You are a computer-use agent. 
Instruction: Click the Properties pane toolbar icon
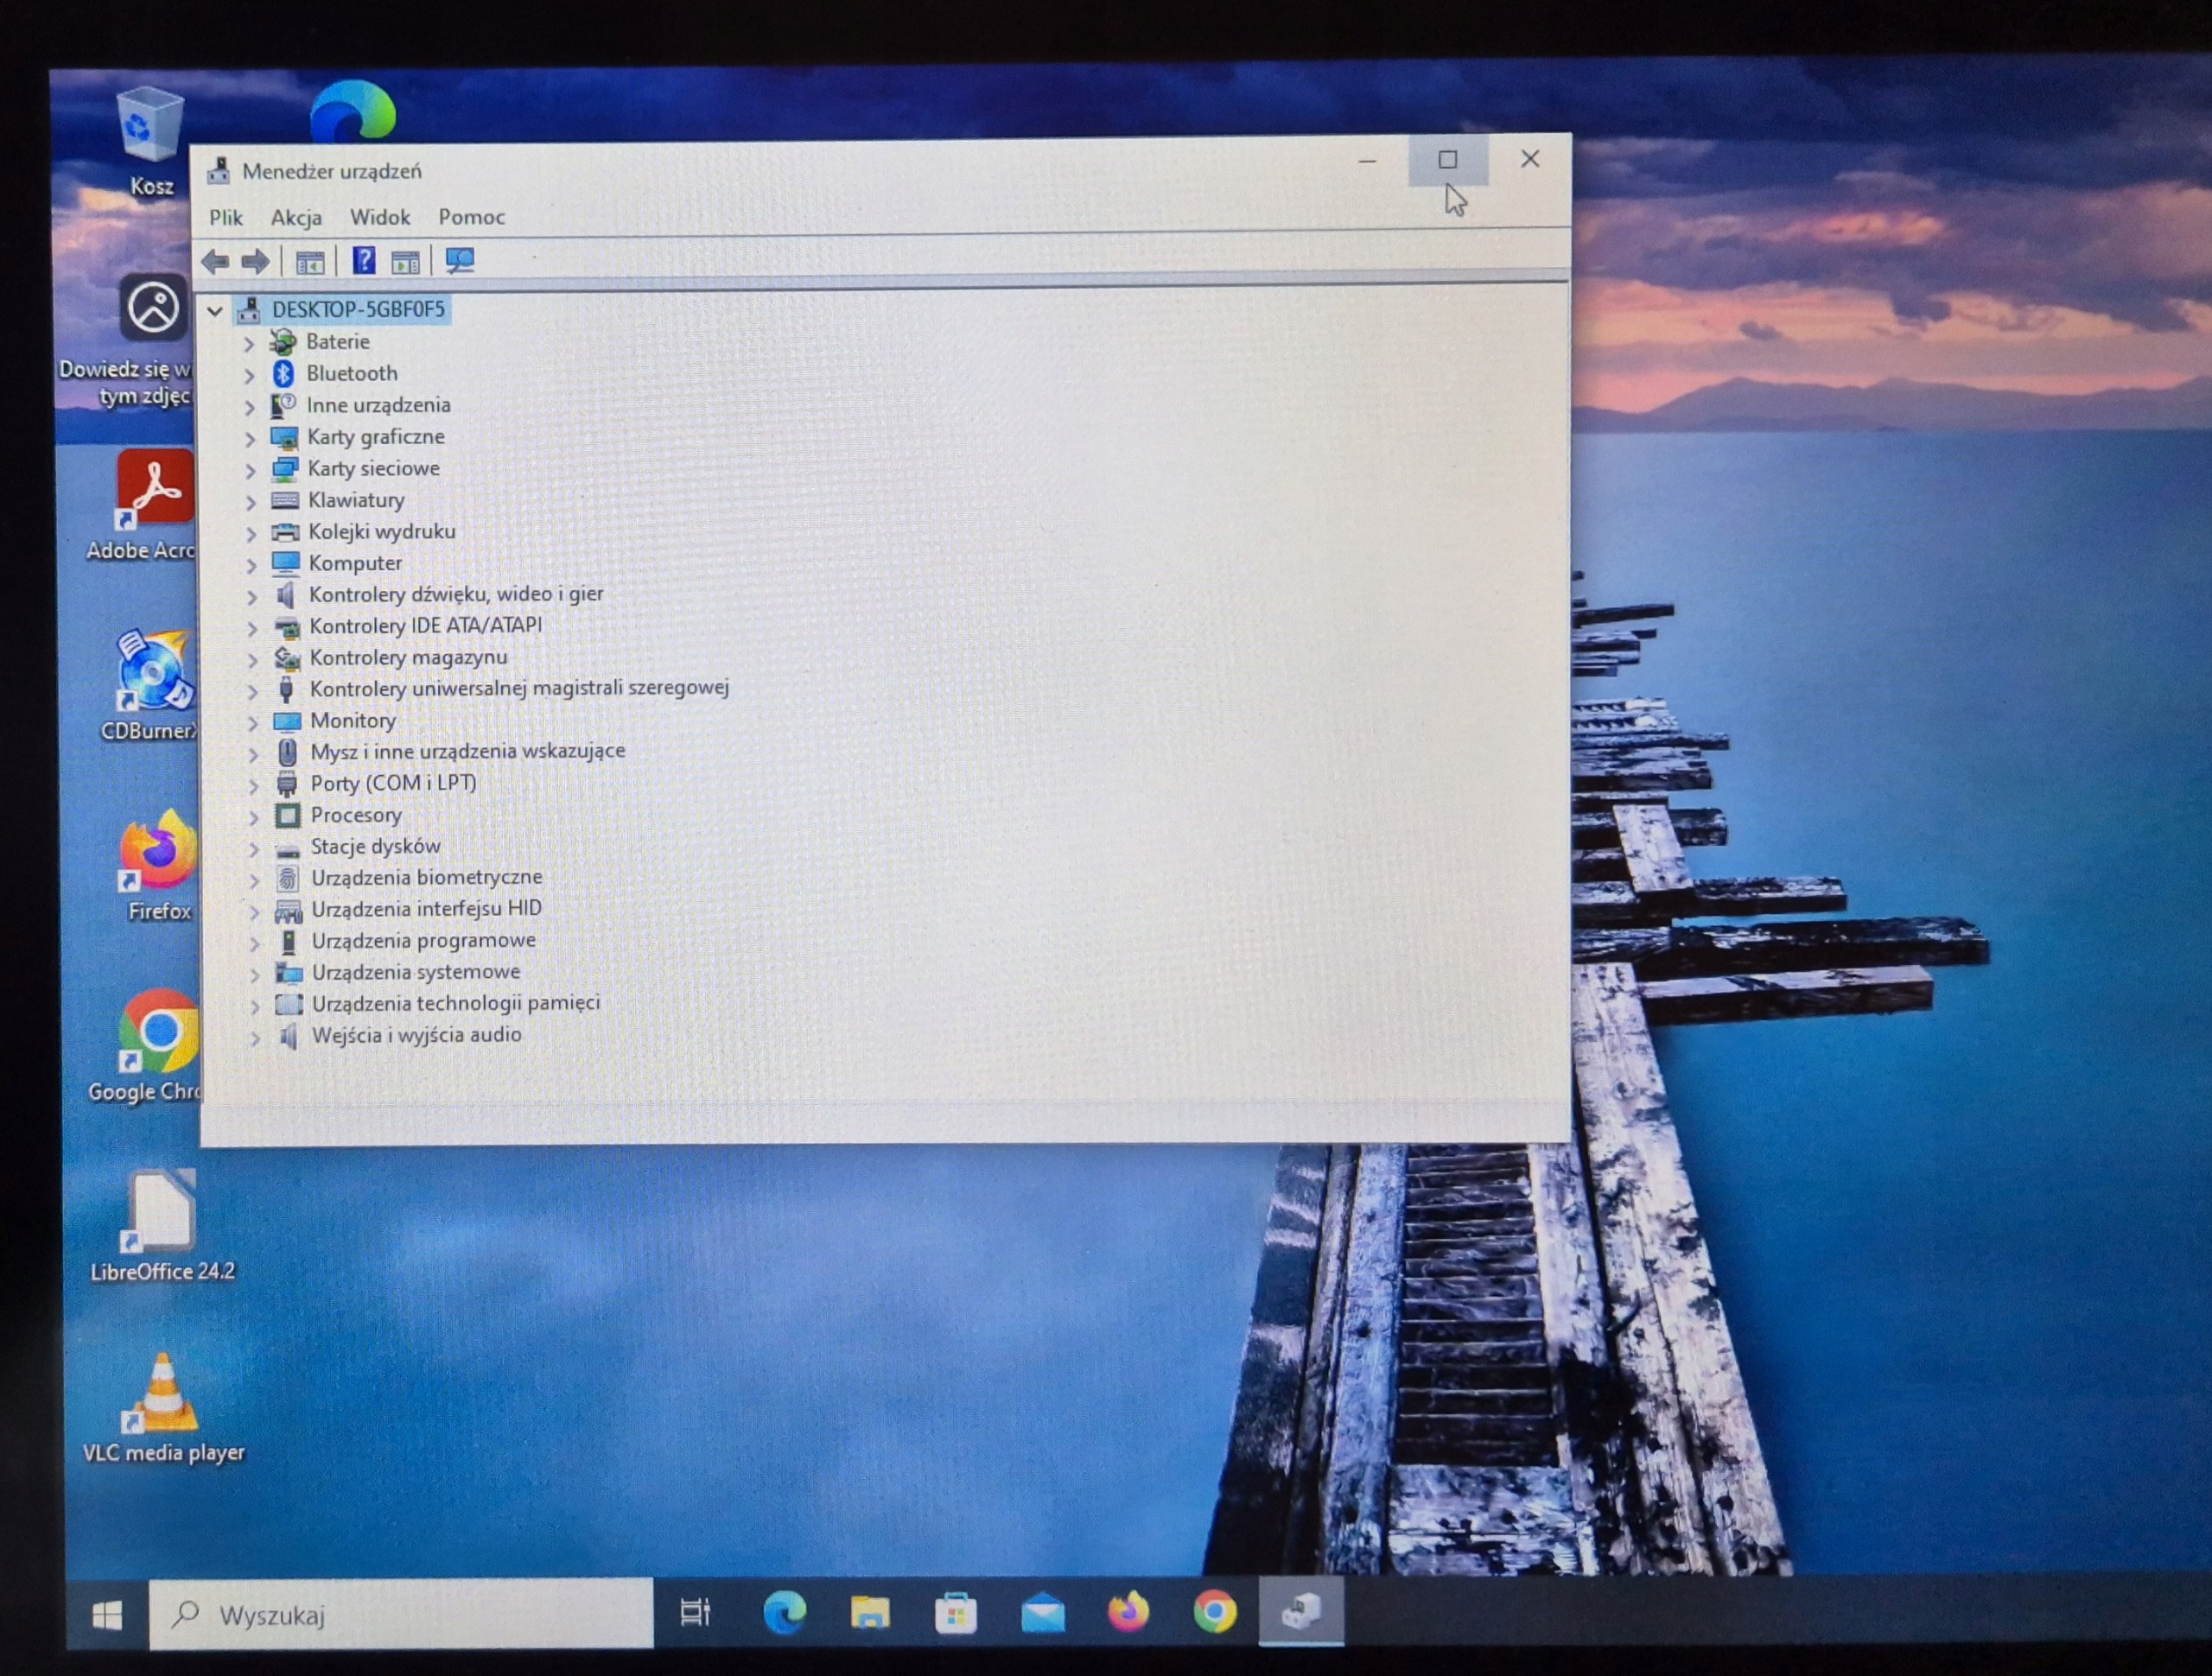406,263
